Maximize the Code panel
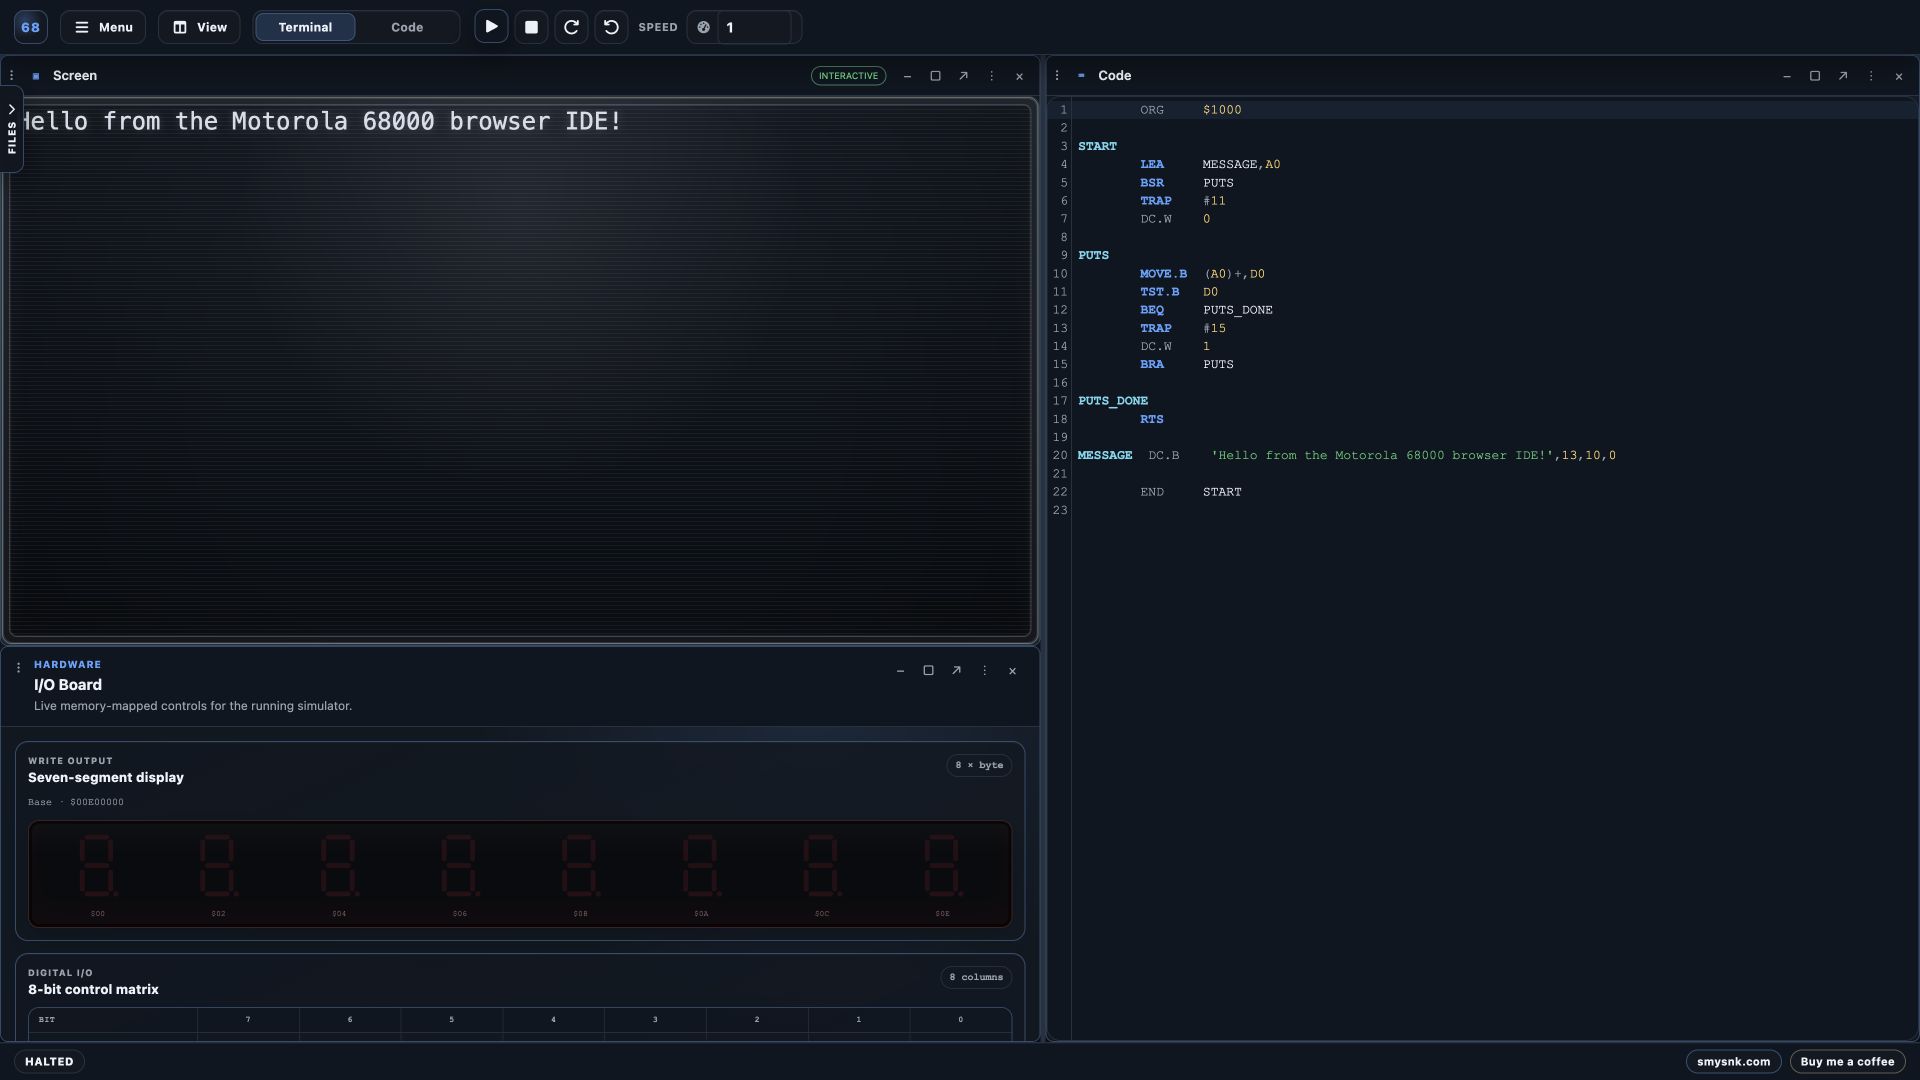Viewport: 1920px width, 1080px height. [1815, 76]
